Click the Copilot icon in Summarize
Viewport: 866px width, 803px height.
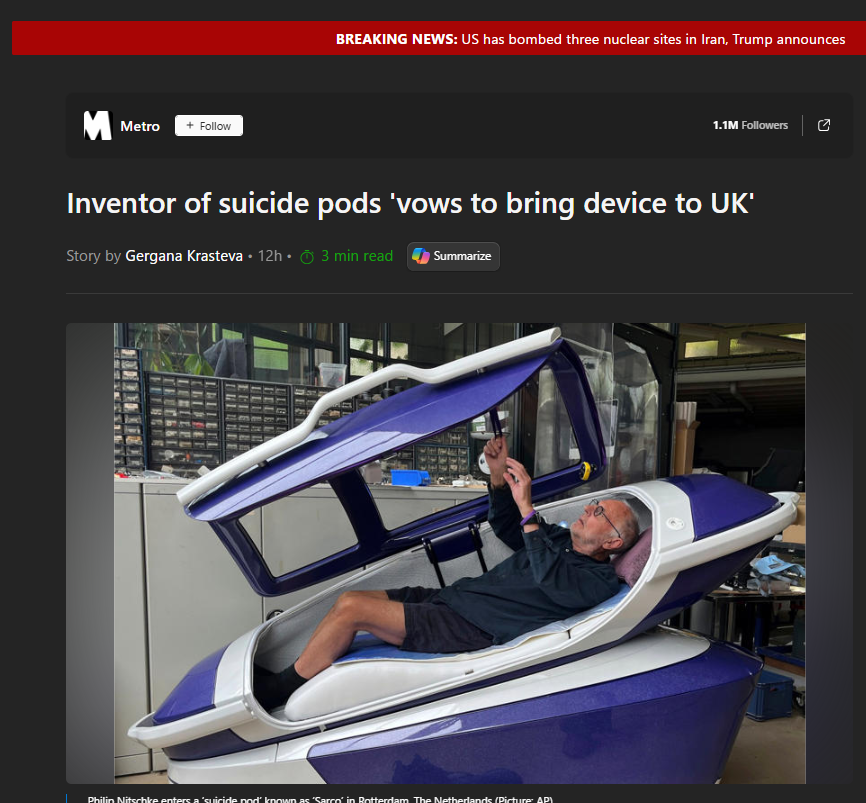[x=420, y=256]
